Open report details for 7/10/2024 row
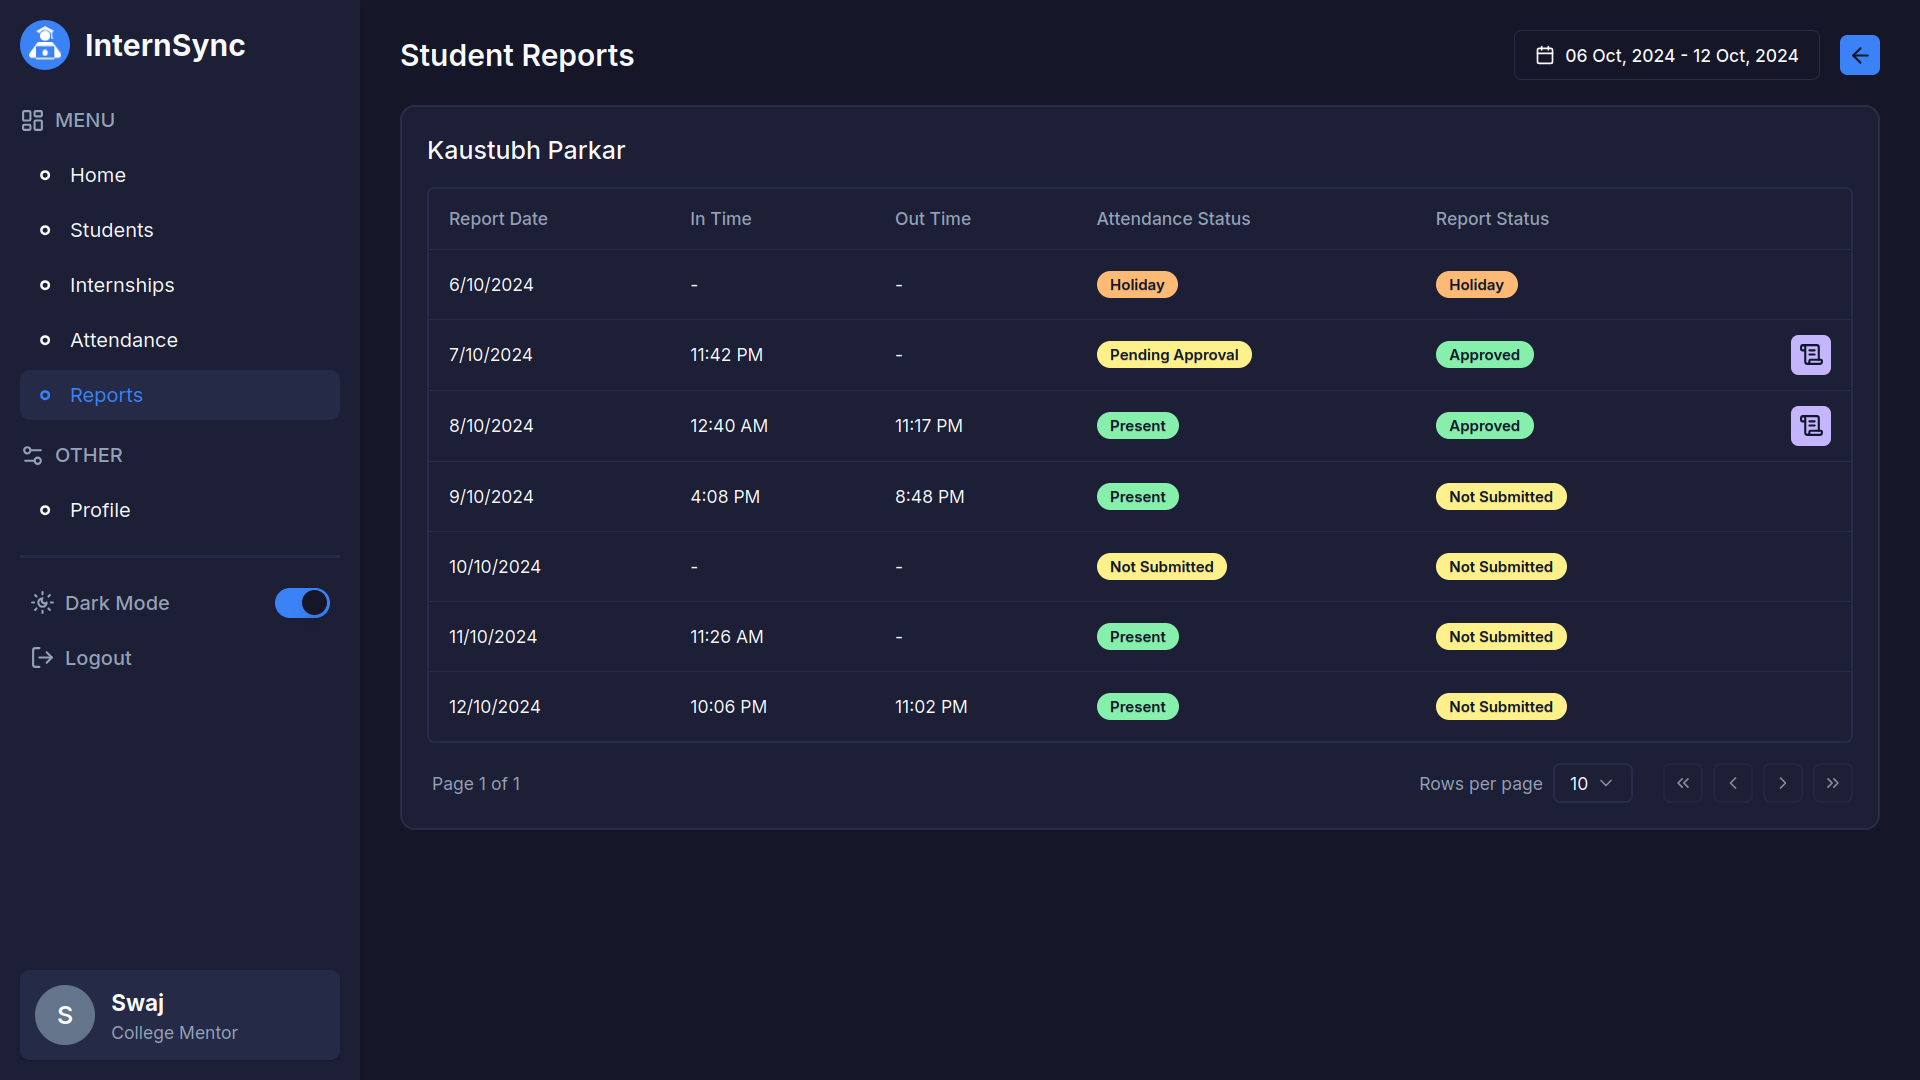Screen dimensions: 1920x1080 tap(1810, 355)
